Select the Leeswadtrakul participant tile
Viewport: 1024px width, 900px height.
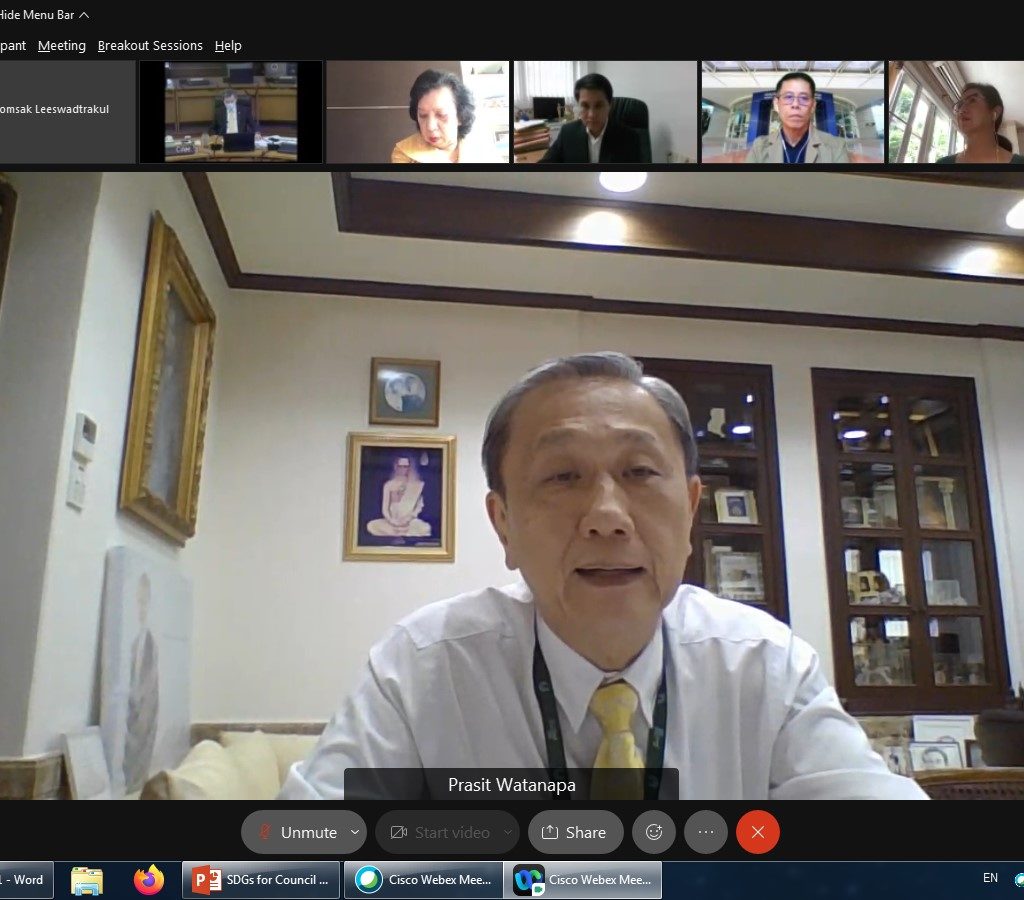[x=66, y=111]
